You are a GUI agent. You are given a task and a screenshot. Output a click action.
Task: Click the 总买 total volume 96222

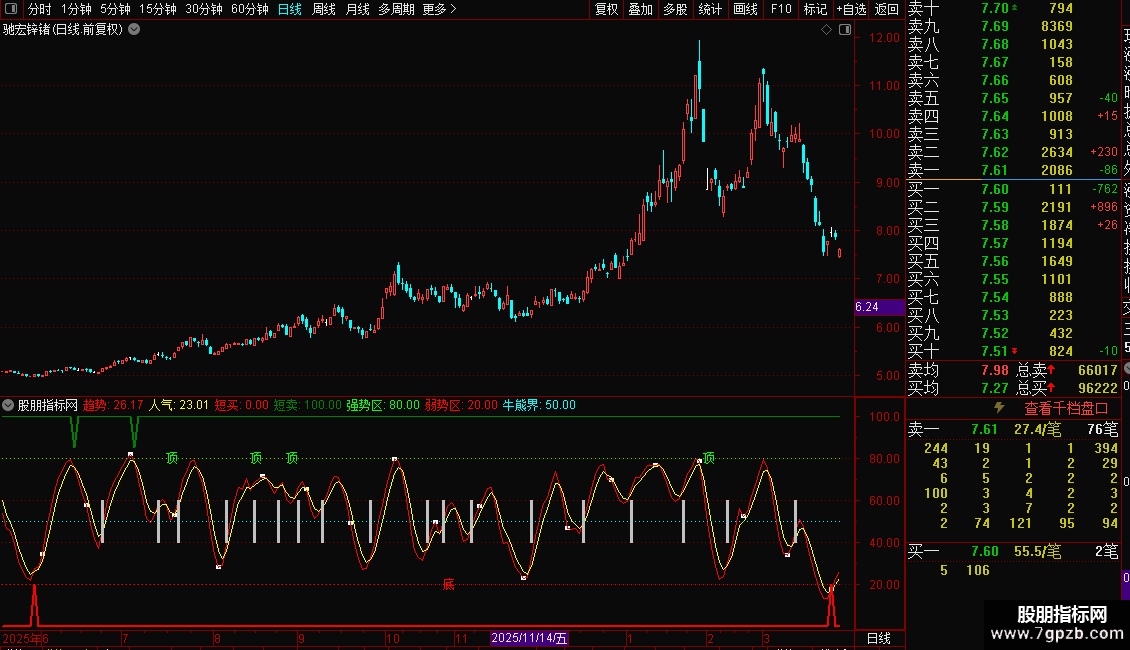tap(1098, 388)
